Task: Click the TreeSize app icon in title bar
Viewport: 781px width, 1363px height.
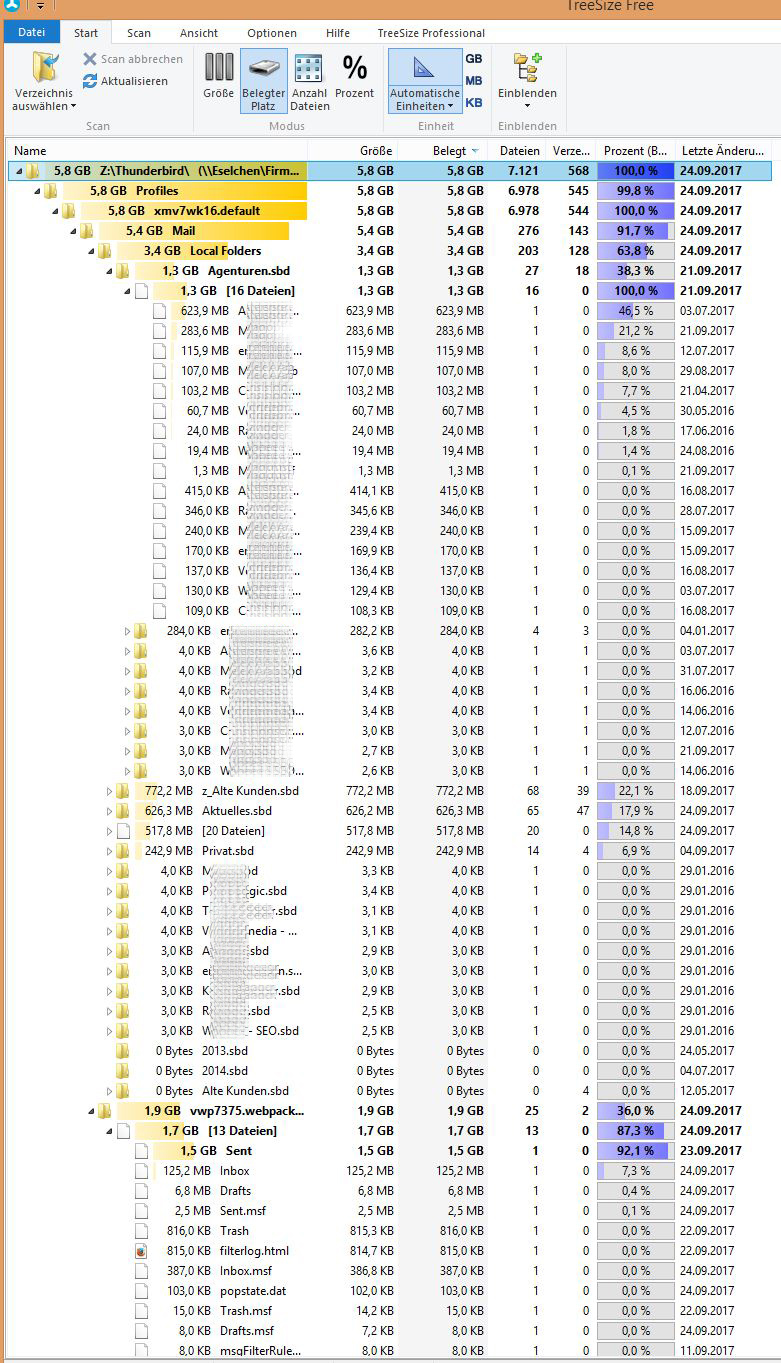Action: tap(14, 5)
